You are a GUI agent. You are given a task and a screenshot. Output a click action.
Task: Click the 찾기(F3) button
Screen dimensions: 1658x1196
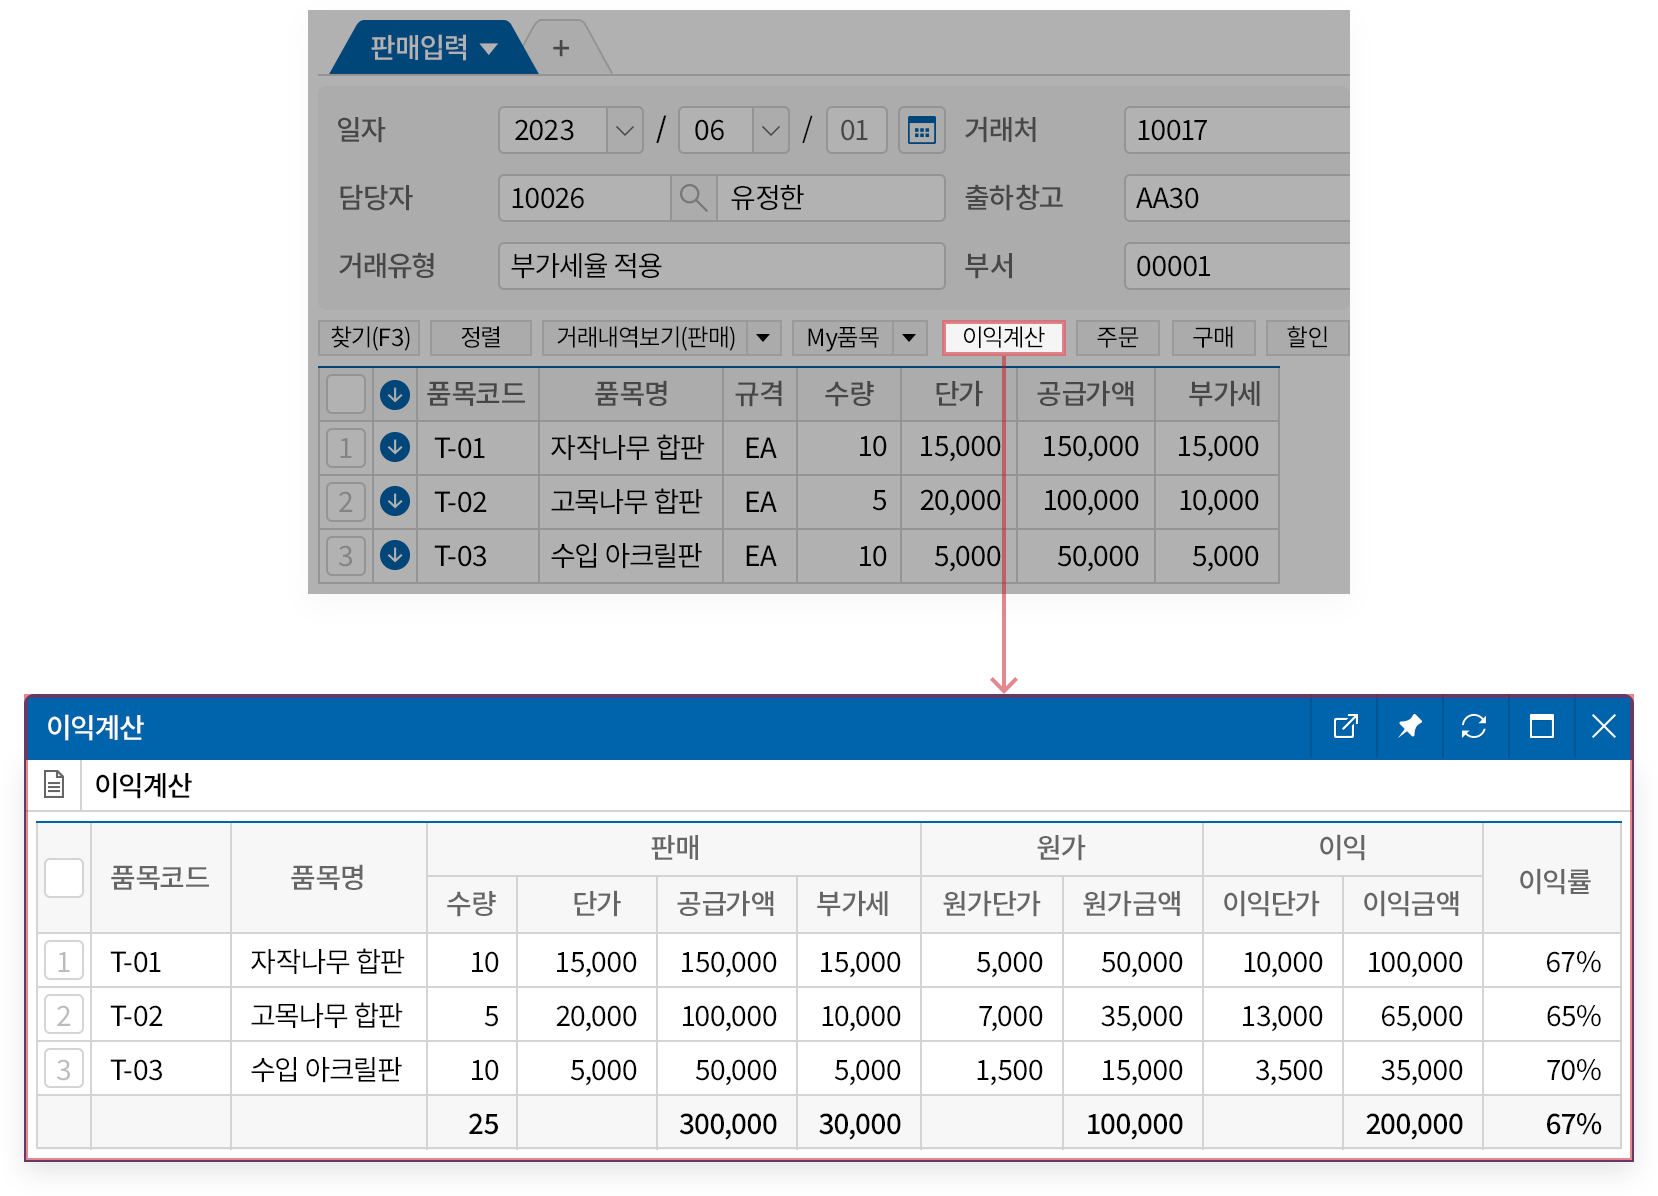pos(370,338)
